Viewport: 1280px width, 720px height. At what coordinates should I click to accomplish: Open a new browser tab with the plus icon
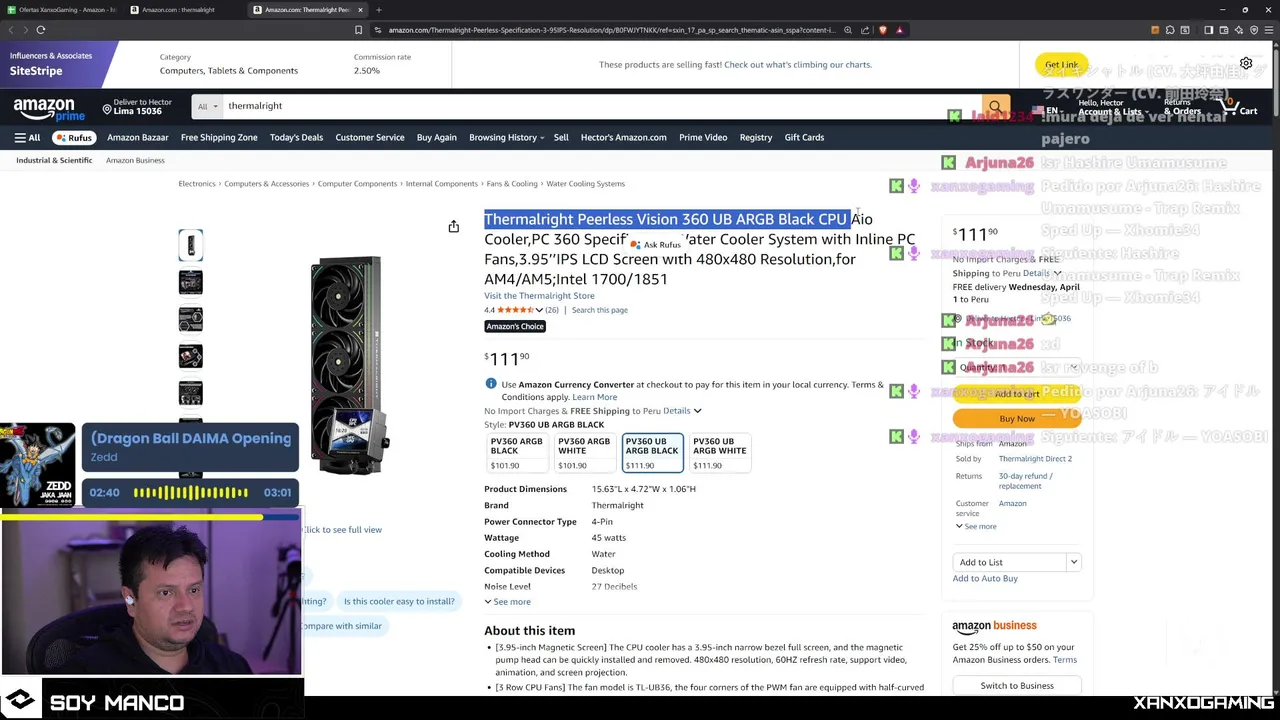(x=379, y=10)
